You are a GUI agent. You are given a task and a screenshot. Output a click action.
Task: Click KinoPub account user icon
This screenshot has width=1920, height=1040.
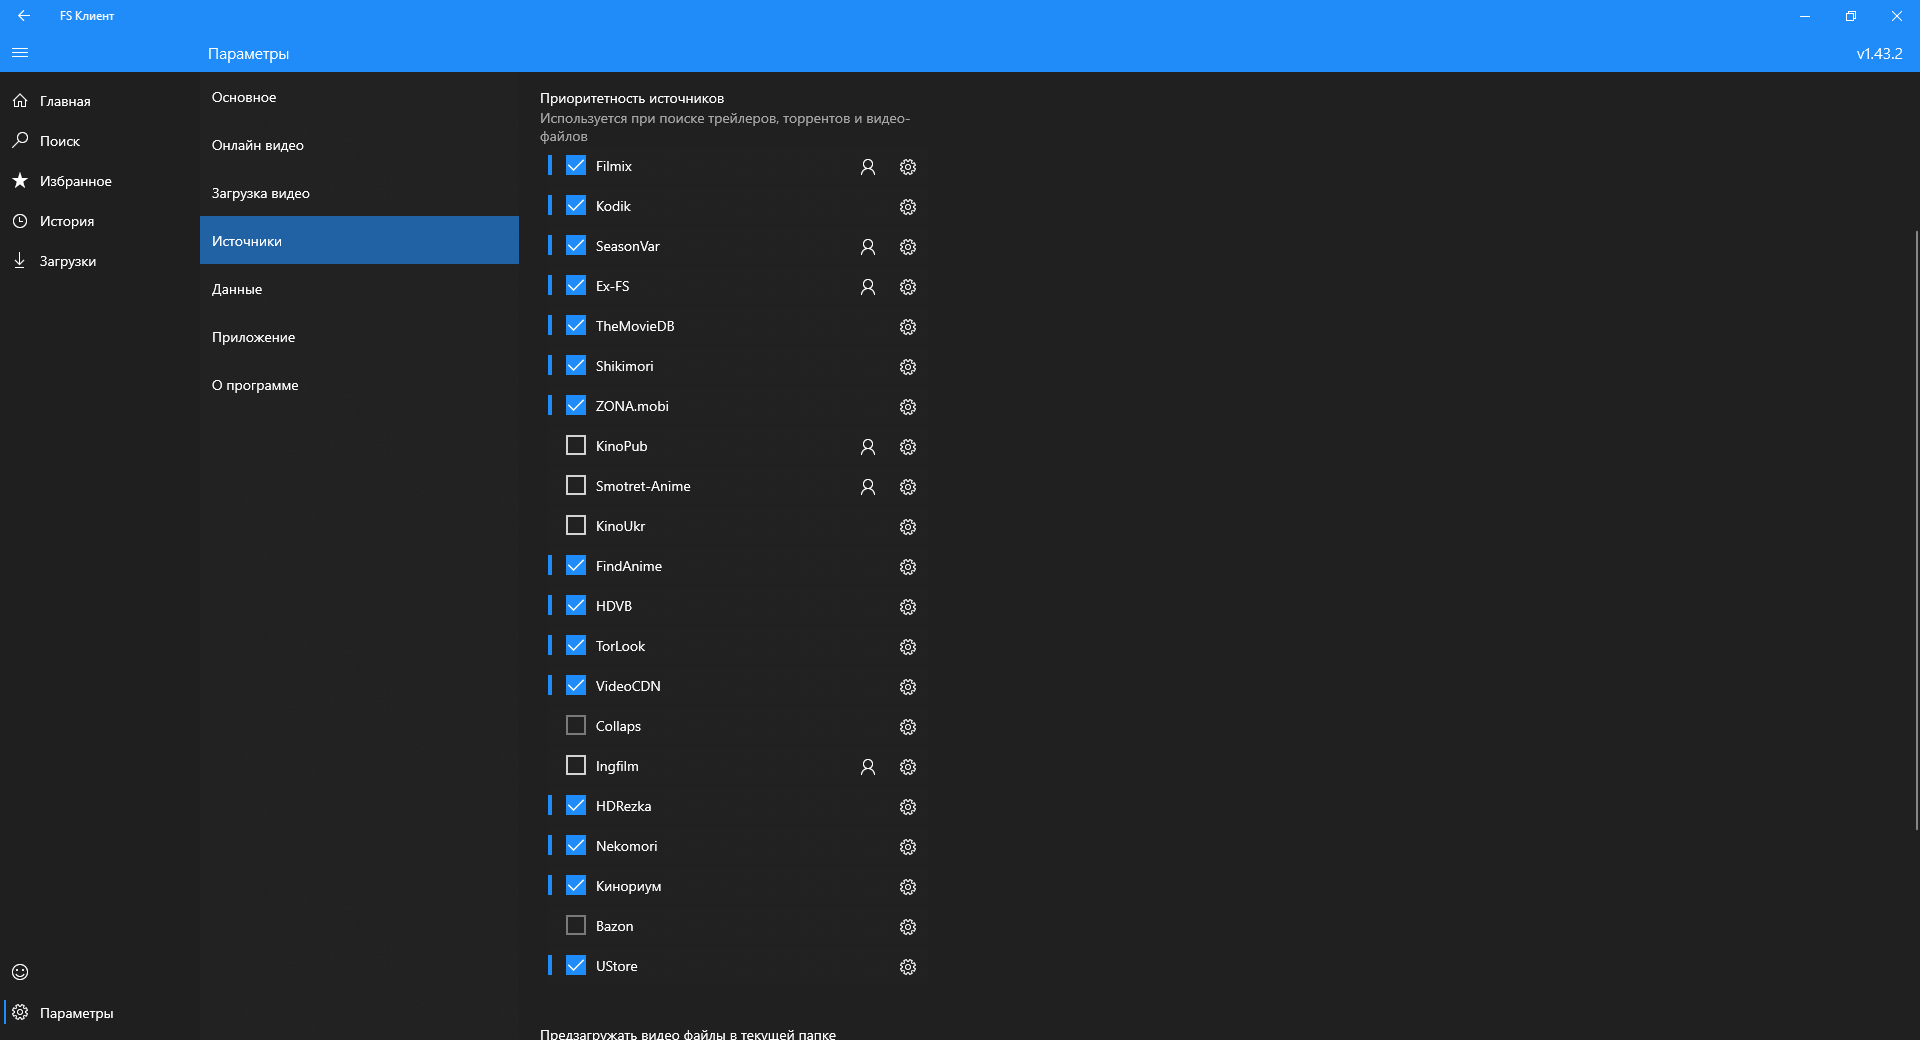(x=868, y=447)
